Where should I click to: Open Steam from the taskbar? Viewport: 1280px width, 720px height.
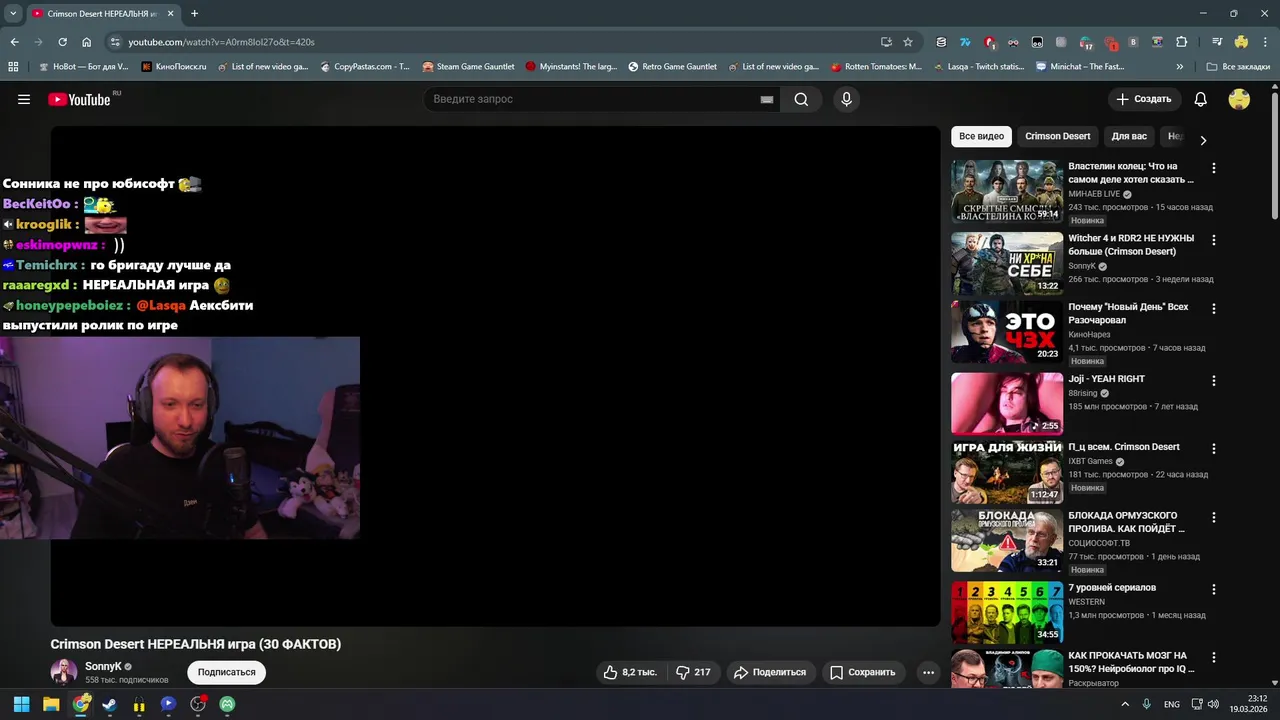(109, 704)
